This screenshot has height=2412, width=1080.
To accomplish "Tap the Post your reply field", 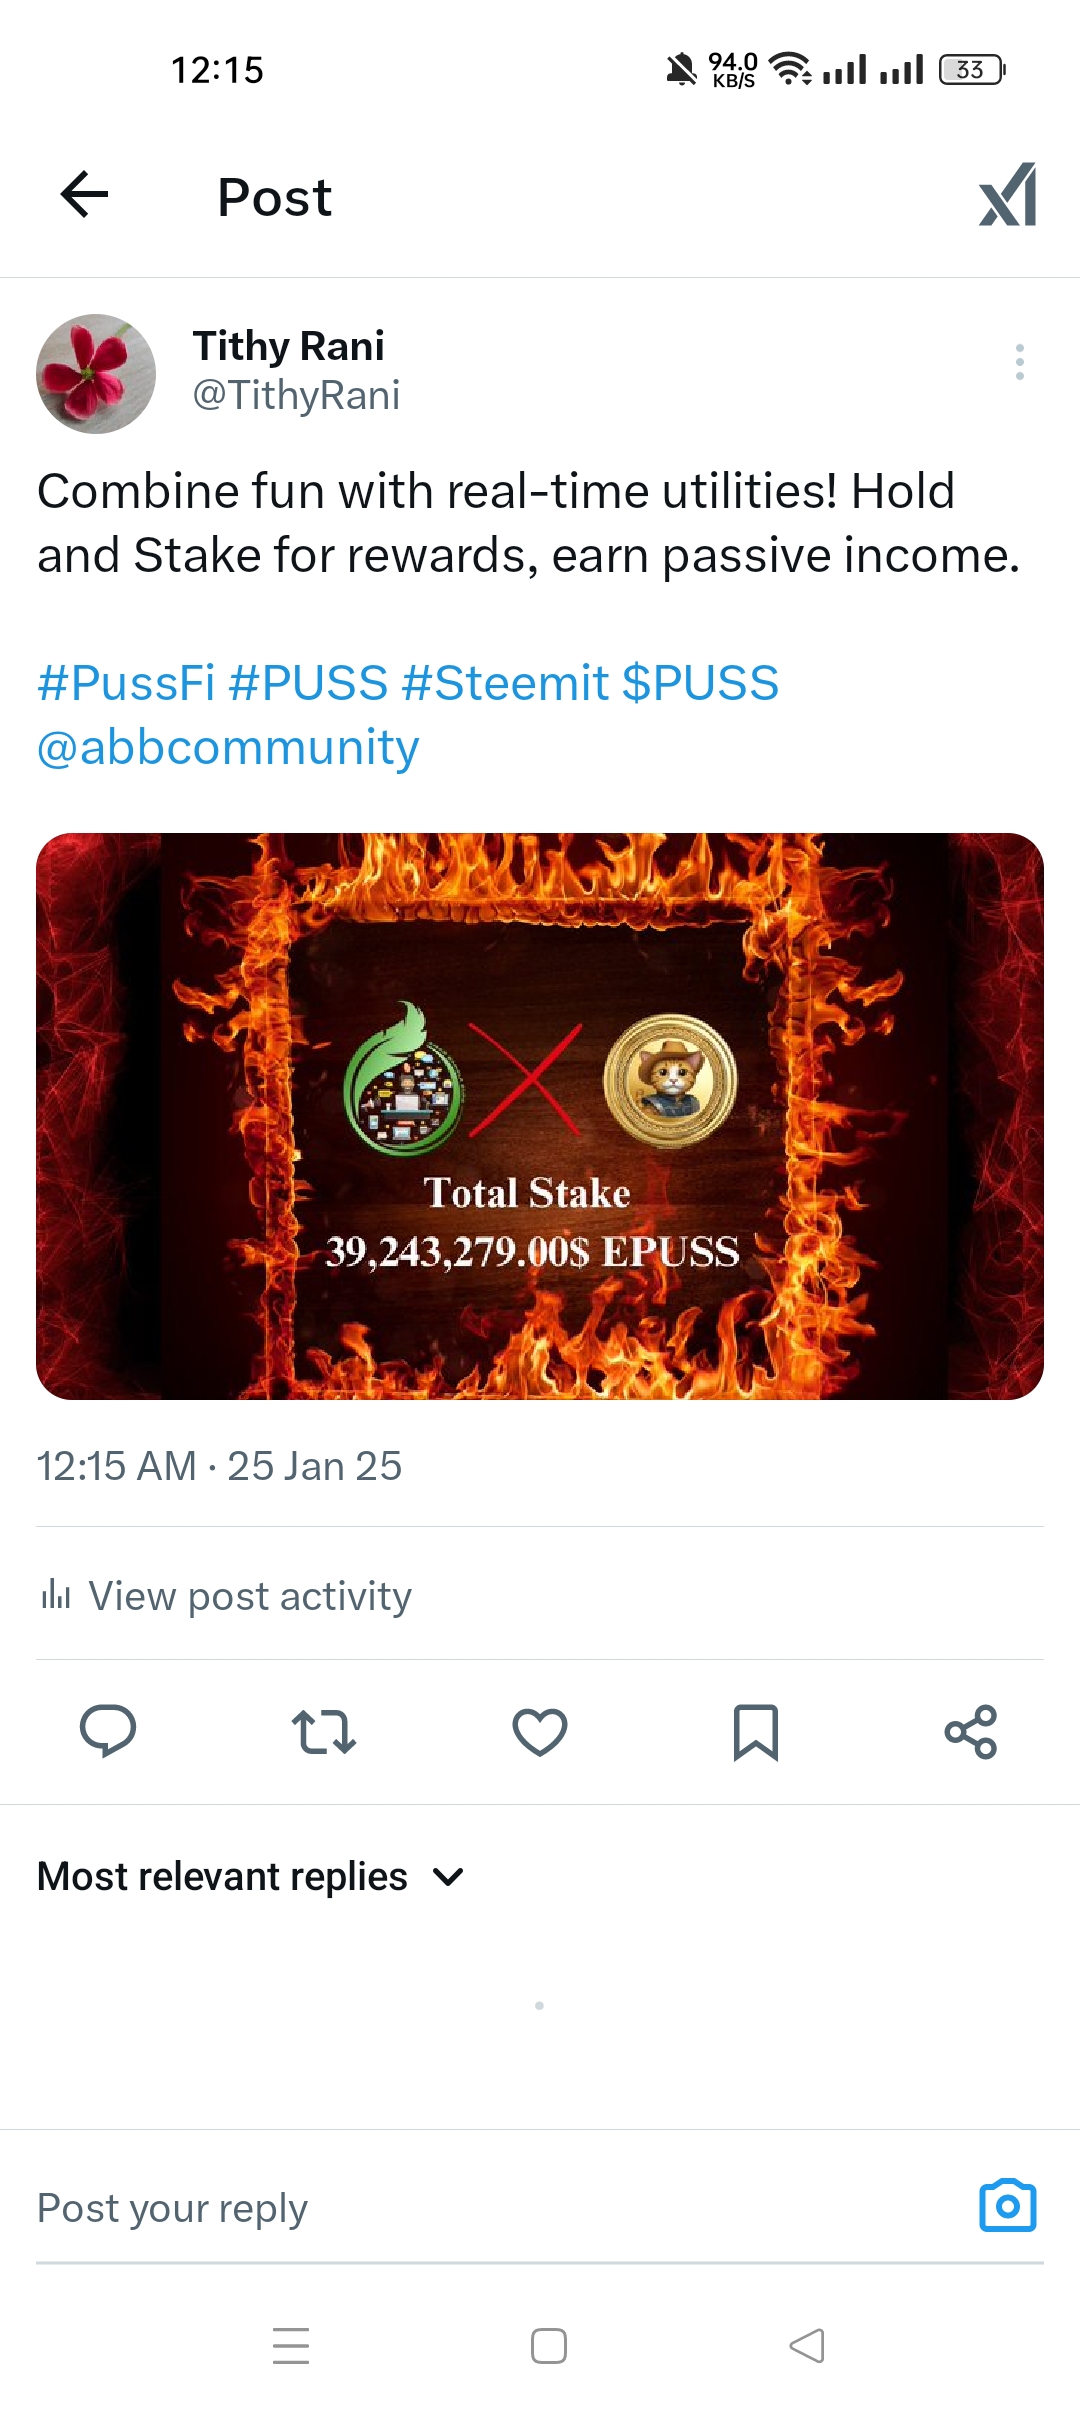I will point(500,2207).
